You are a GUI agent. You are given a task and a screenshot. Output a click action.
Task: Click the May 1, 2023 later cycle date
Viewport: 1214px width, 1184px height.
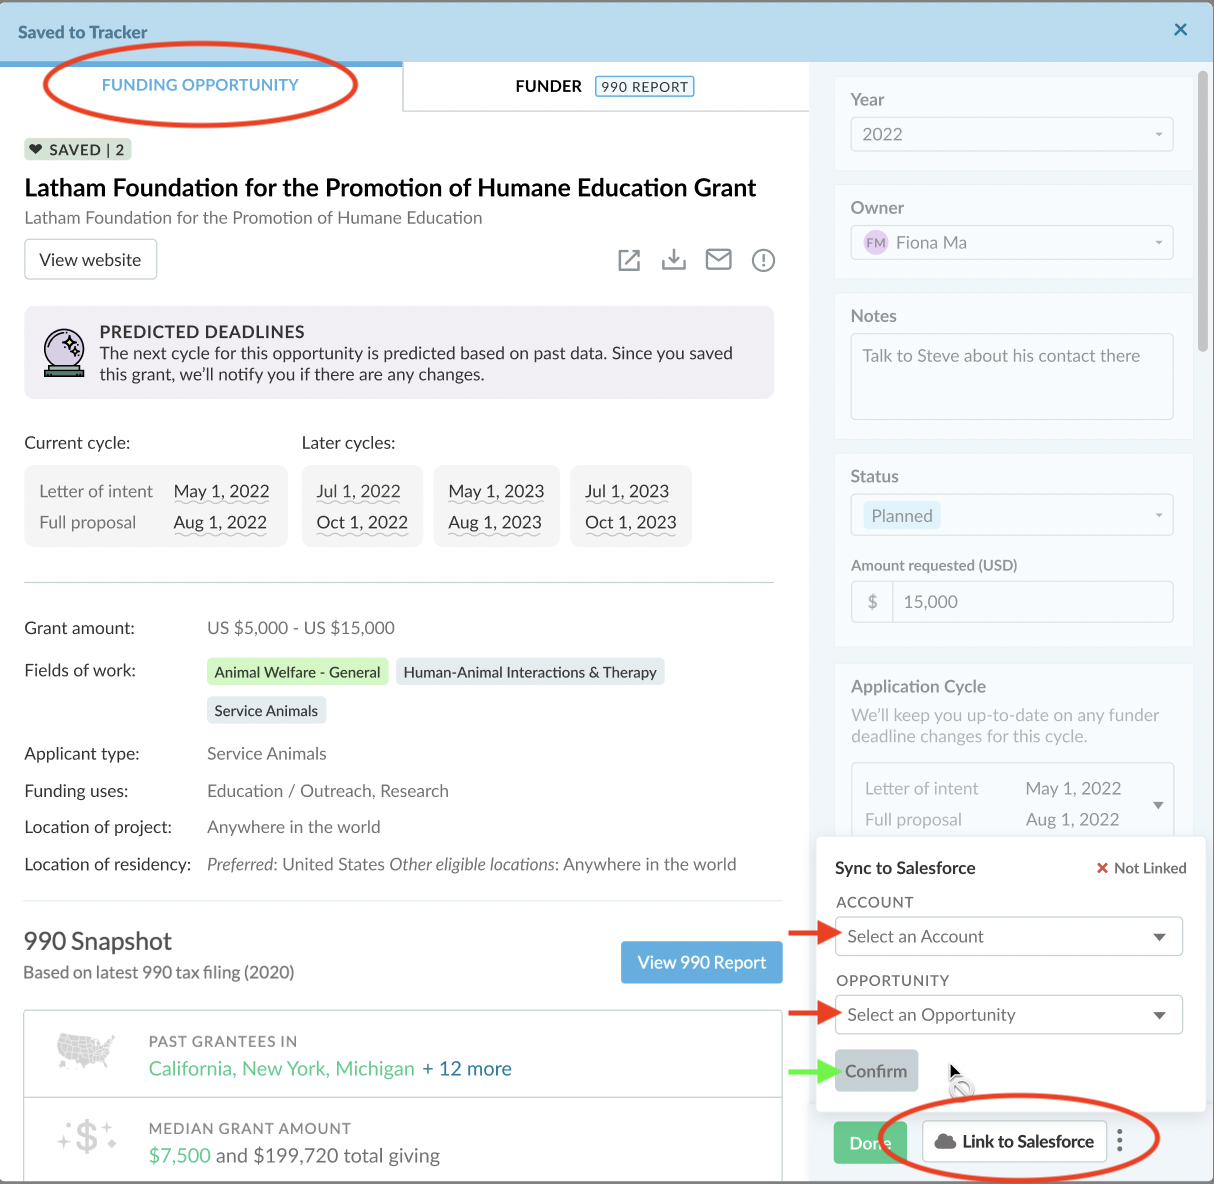tap(496, 491)
